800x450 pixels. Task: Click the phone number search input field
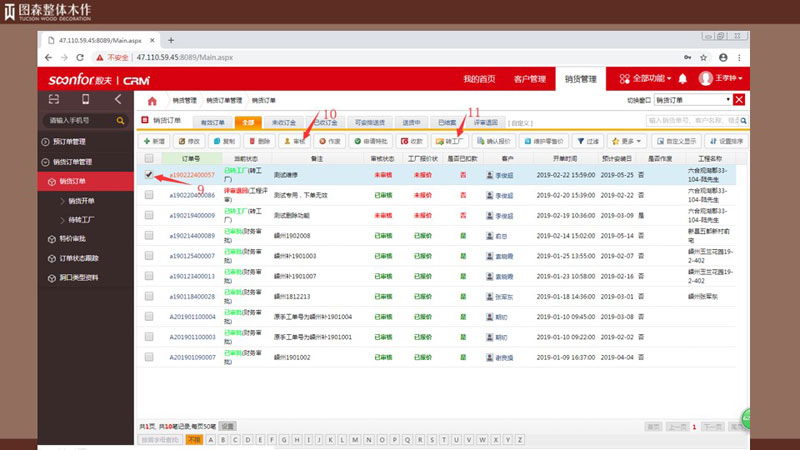click(x=78, y=120)
